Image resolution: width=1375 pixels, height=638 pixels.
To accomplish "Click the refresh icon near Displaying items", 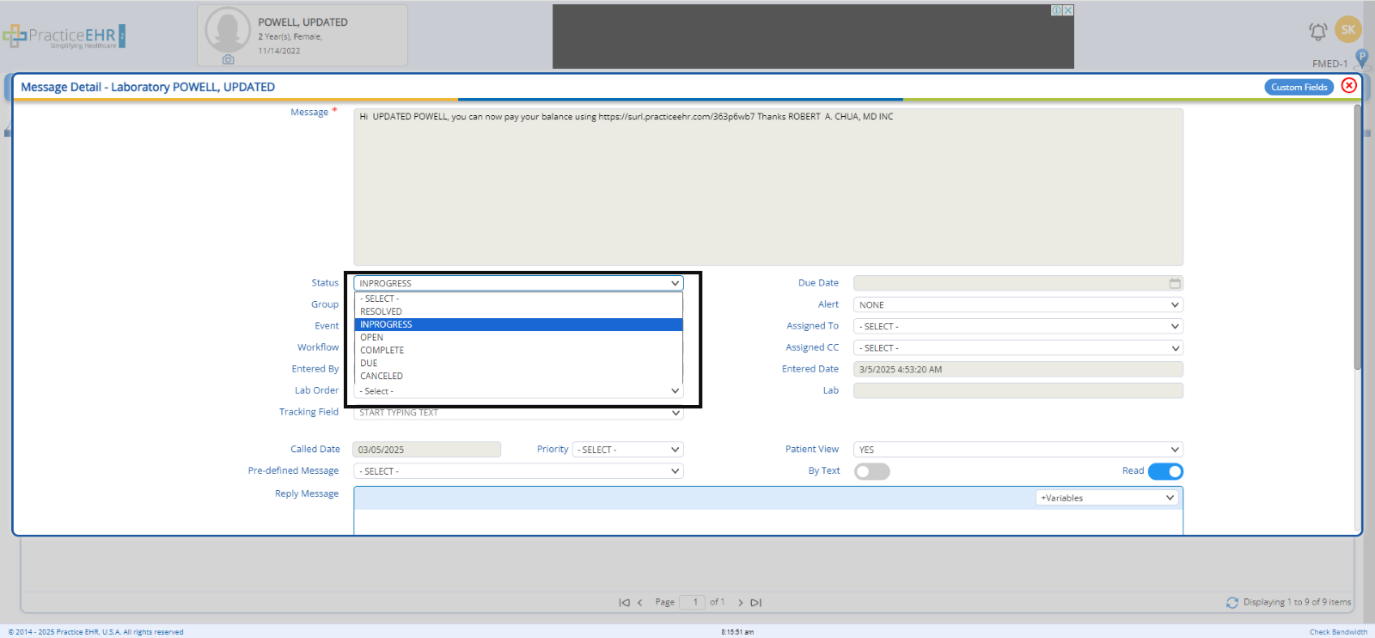I will [x=1232, y=602].
